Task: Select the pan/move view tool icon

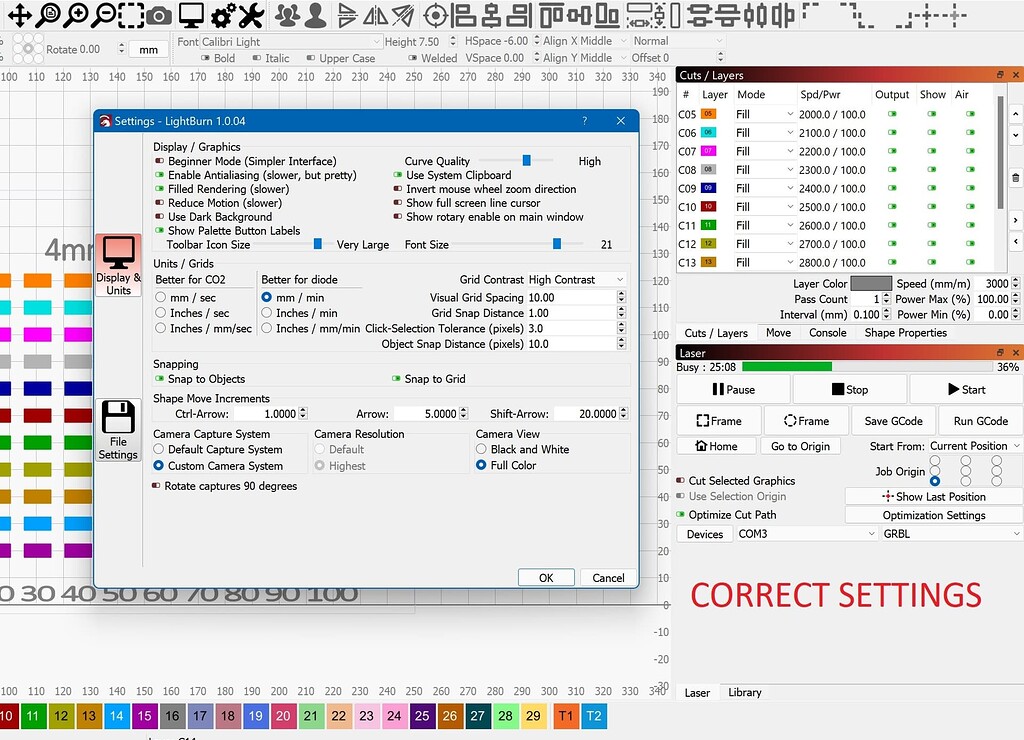Action: 20,15
